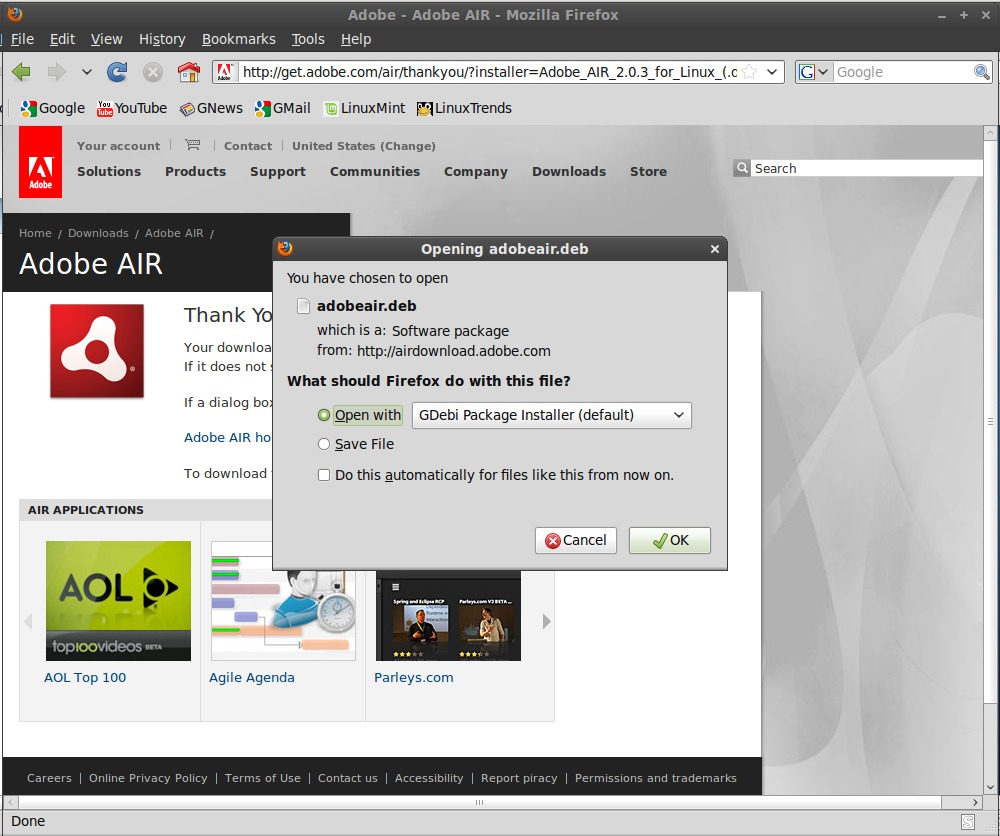The width and height of the screenshot is (1000, 836).
Task: Open the AOL Top 100 thumbnail
Action: (118, 601)
